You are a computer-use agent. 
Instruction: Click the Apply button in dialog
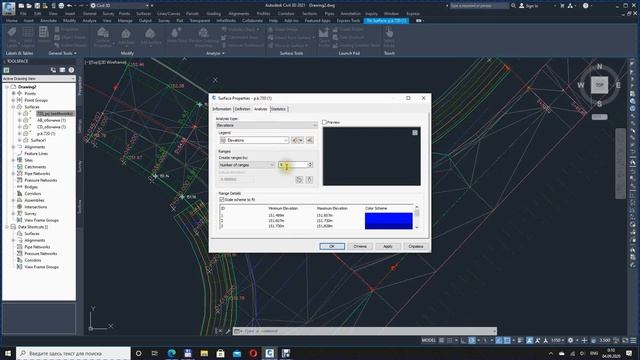(x=388, y=247)
